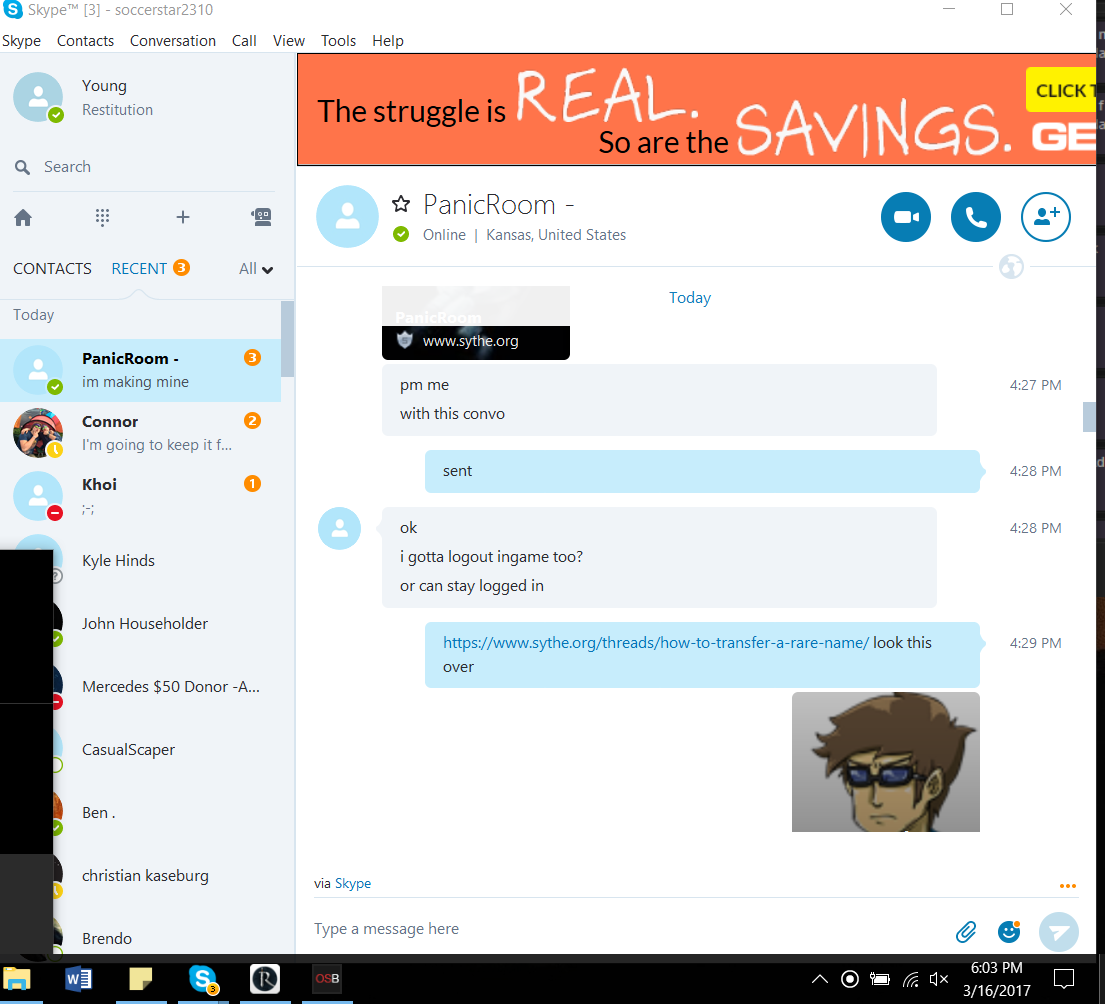
Task: Click the search magnifier icon
Action: click(23, 167)
